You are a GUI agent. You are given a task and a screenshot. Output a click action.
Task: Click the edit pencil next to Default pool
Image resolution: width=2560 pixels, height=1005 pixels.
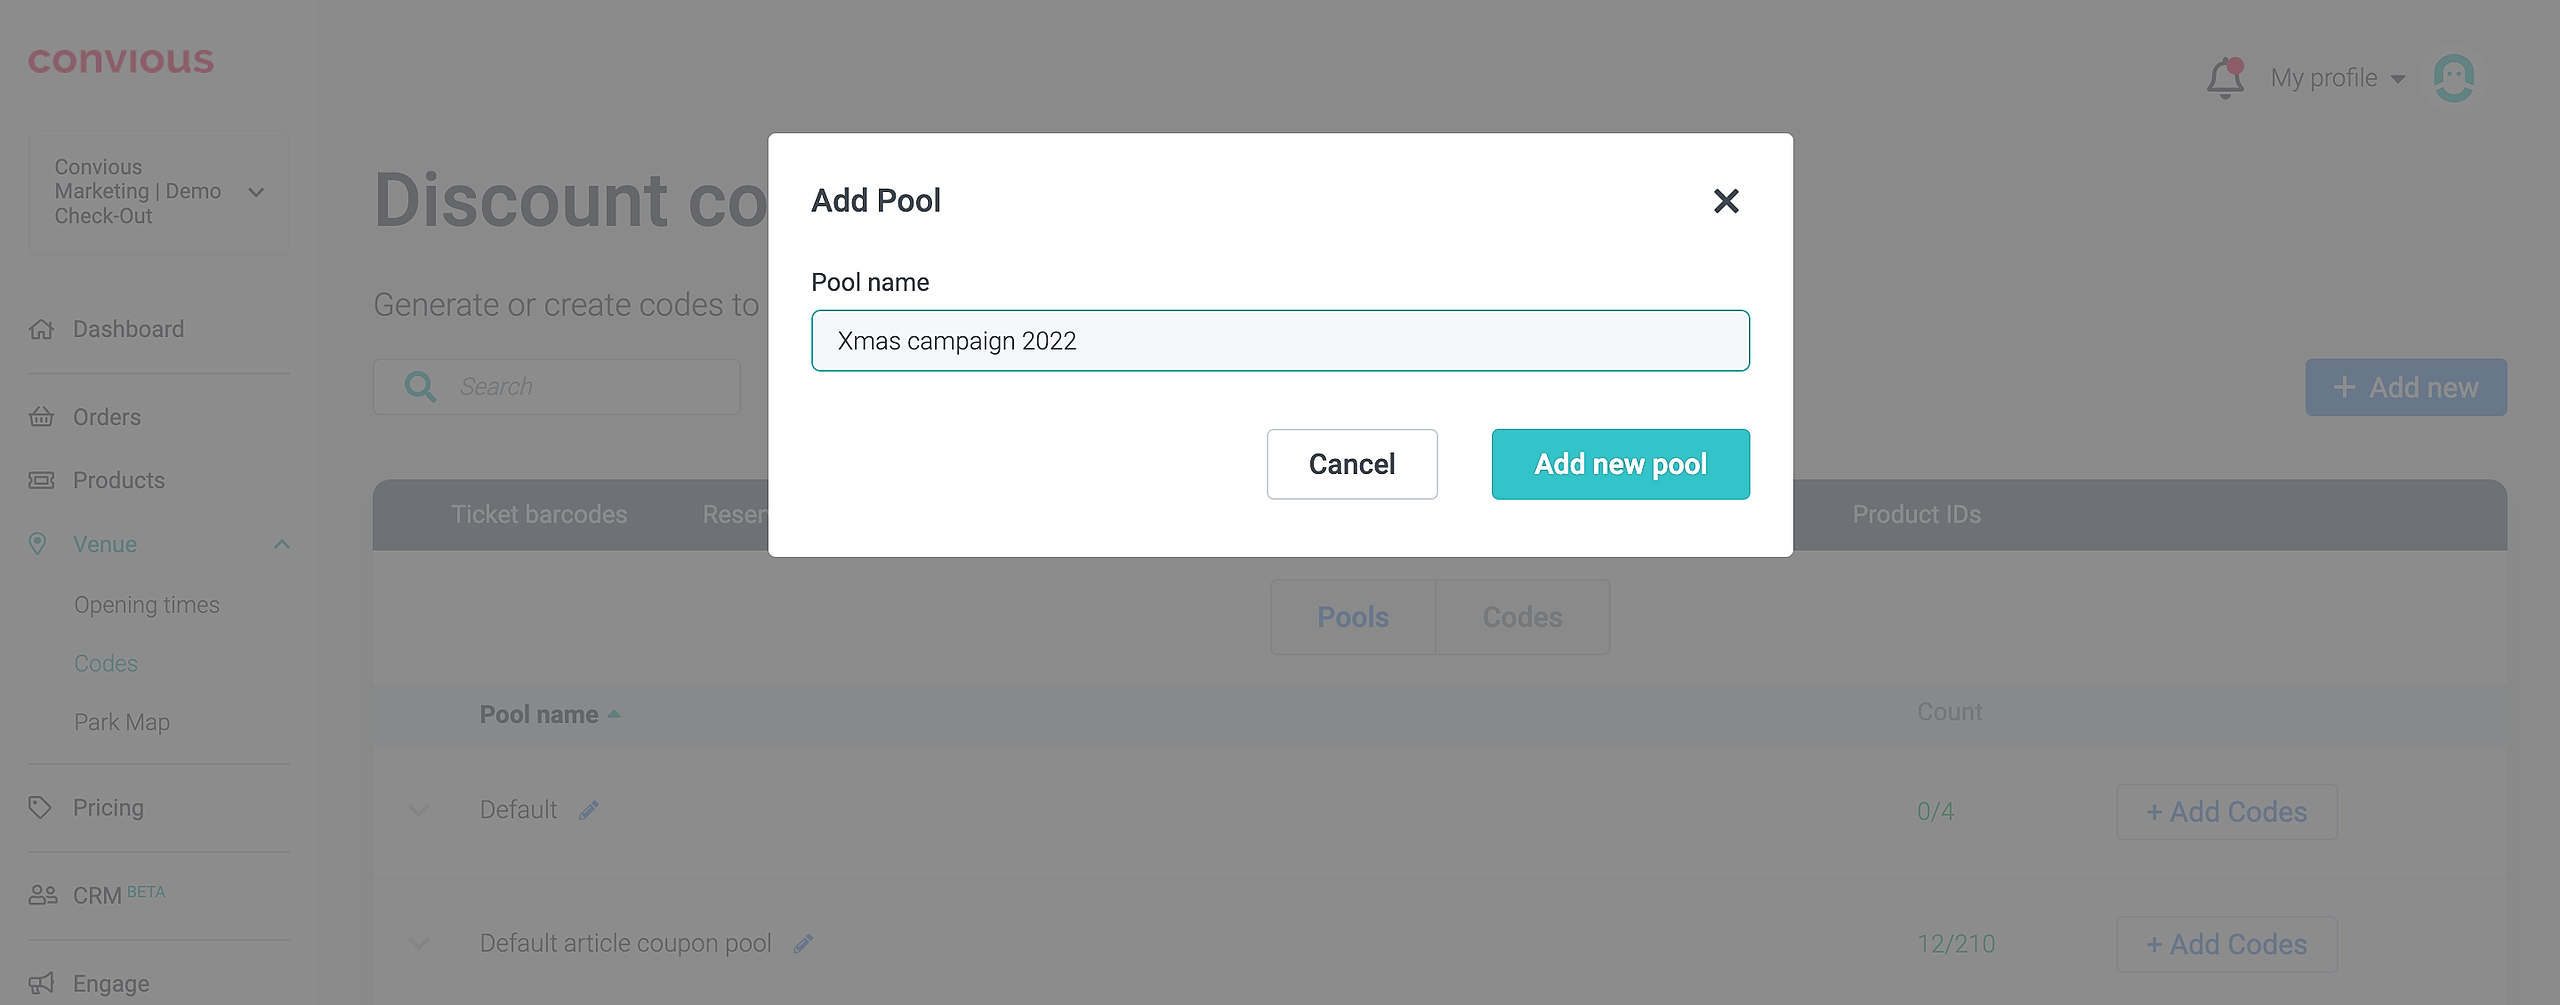click(589, 810)
